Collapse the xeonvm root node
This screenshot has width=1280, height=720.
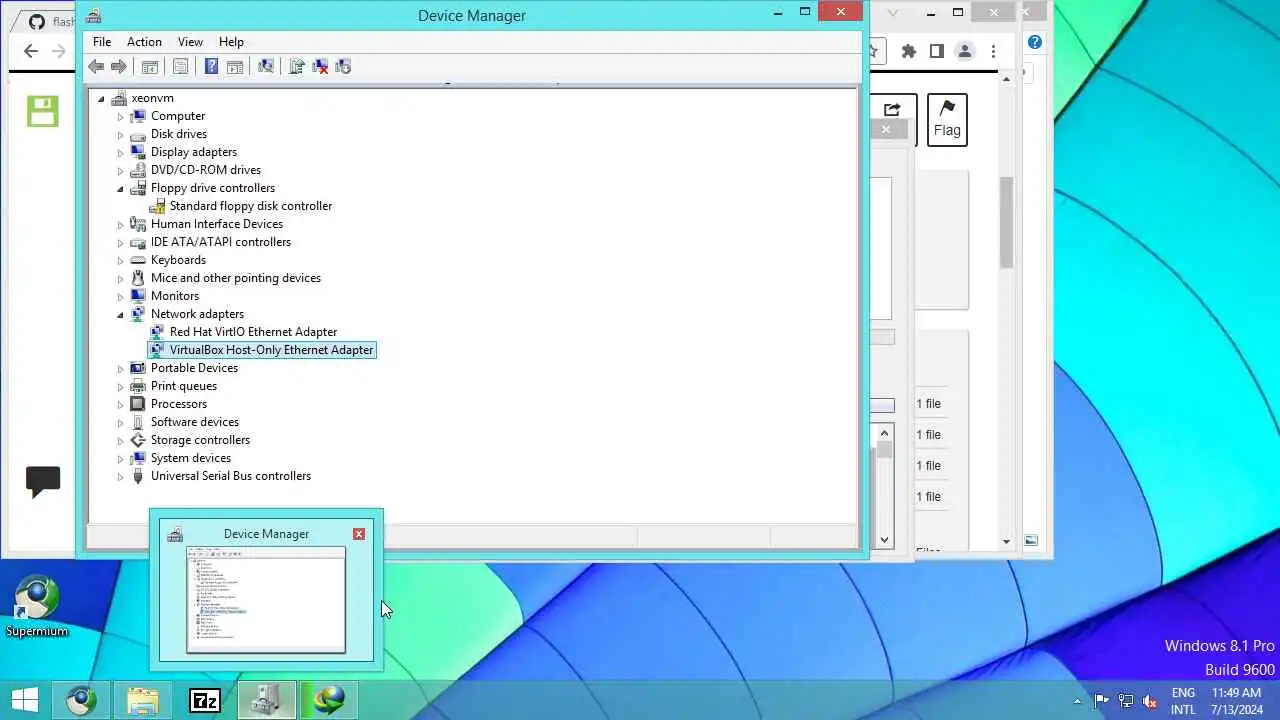pyautogui.click(x=101, y=98)
